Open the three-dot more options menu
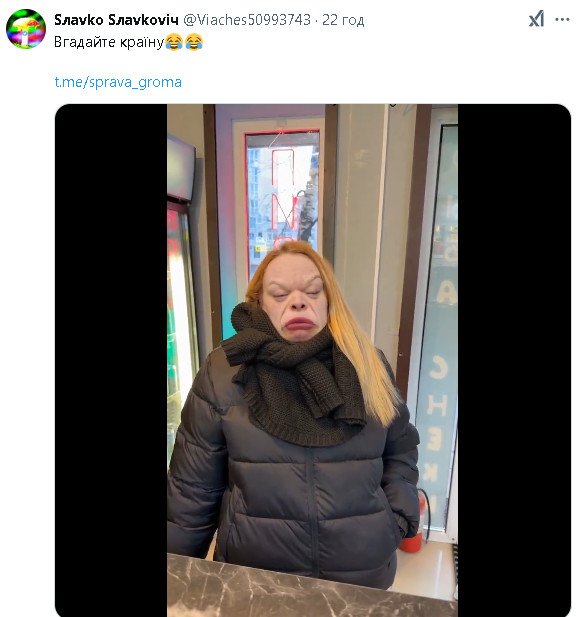The height and width of the screenshot is (617, 584). pyautogui.click(x=562, y=19)
